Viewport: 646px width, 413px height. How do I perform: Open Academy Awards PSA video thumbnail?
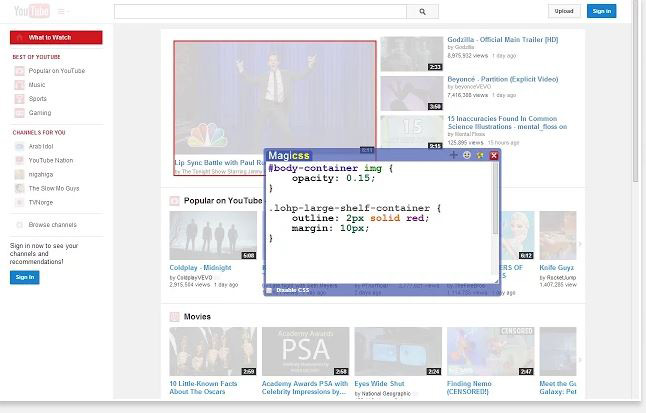pos(305,351)
